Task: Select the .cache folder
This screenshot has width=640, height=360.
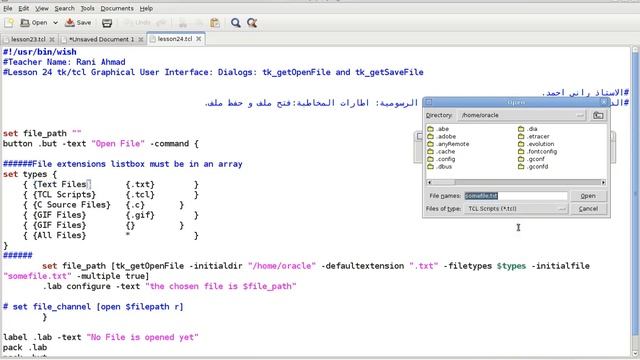Action: 441,151
